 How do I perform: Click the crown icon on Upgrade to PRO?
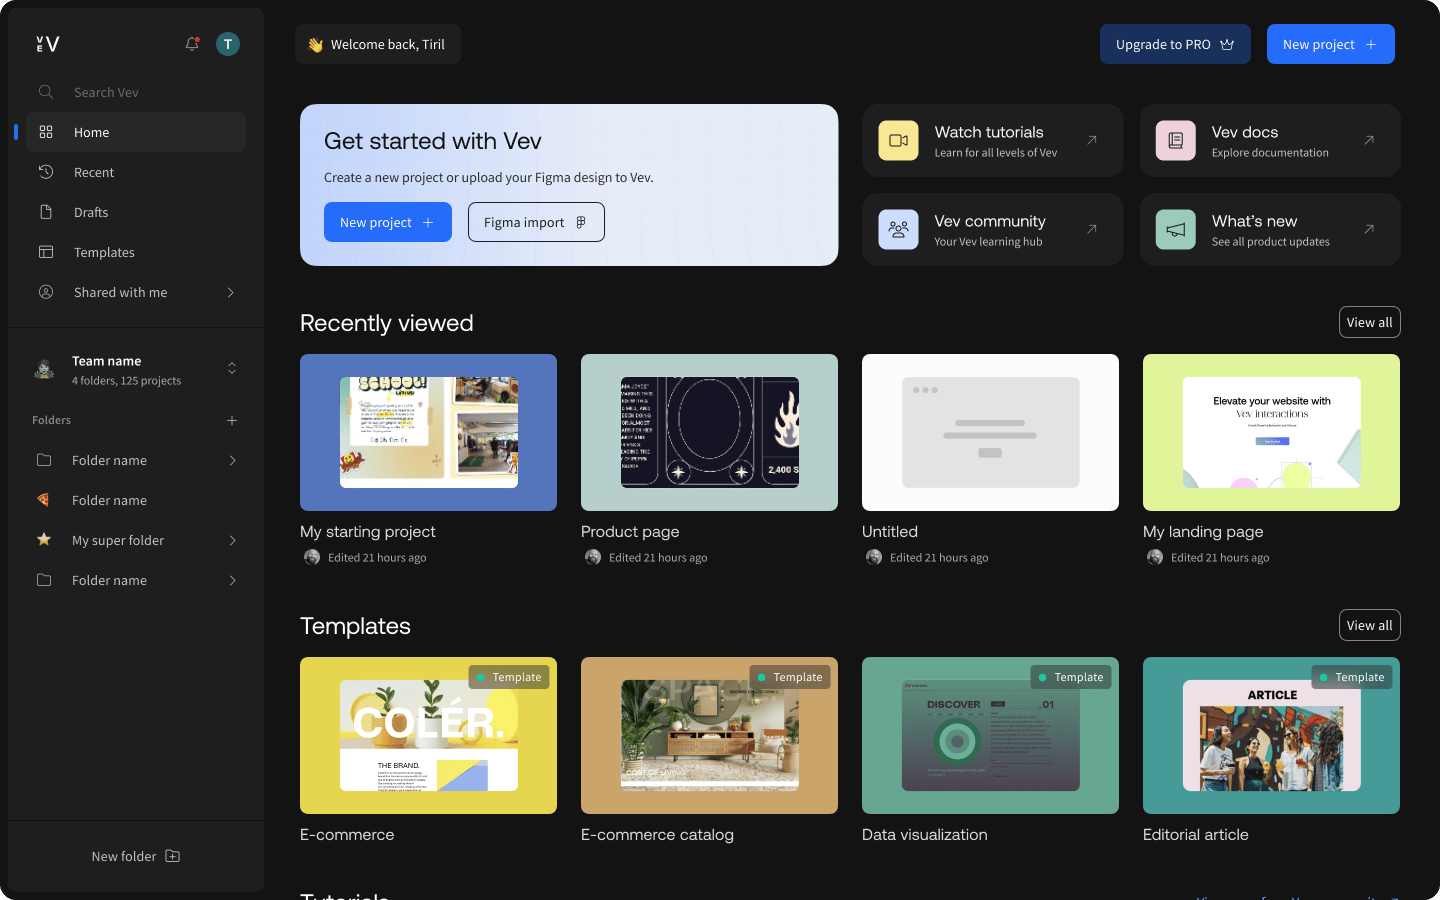[1227, 44]
